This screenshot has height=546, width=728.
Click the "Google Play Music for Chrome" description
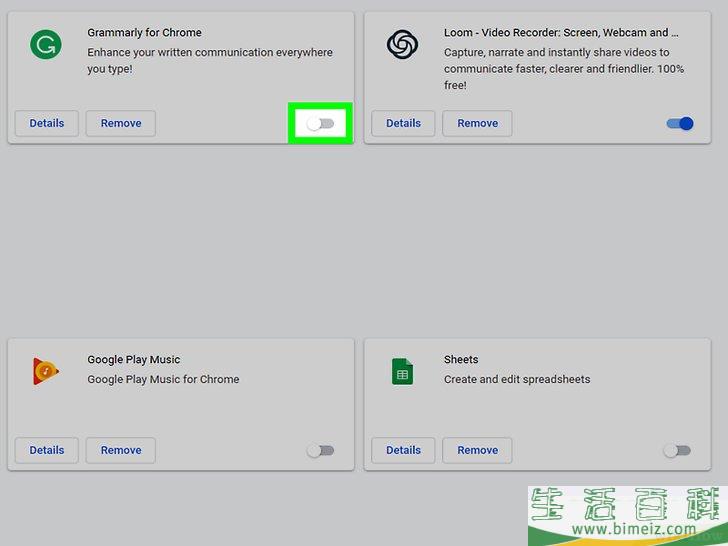click(x=163, y=379)
